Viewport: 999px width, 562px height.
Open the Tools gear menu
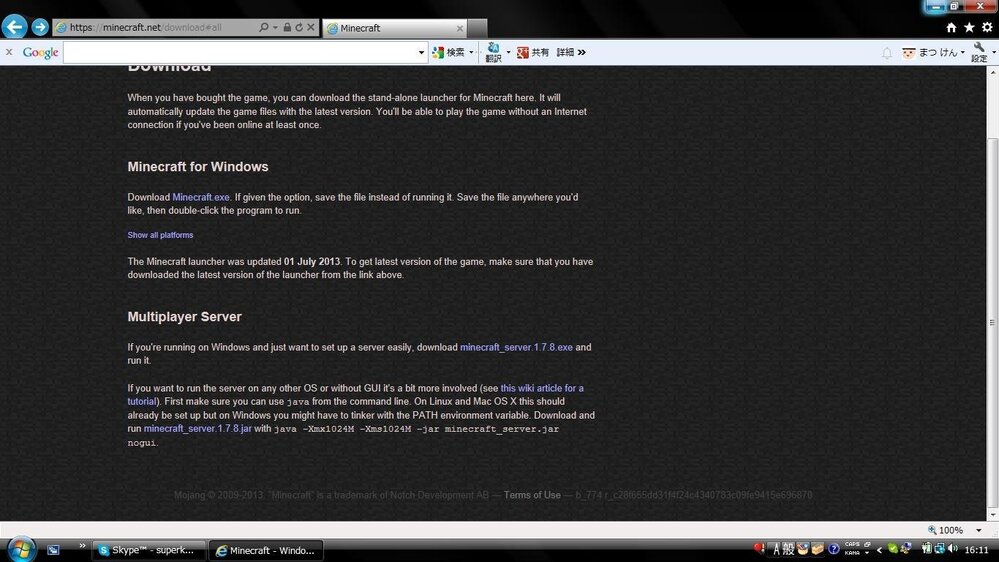point(987,27)
